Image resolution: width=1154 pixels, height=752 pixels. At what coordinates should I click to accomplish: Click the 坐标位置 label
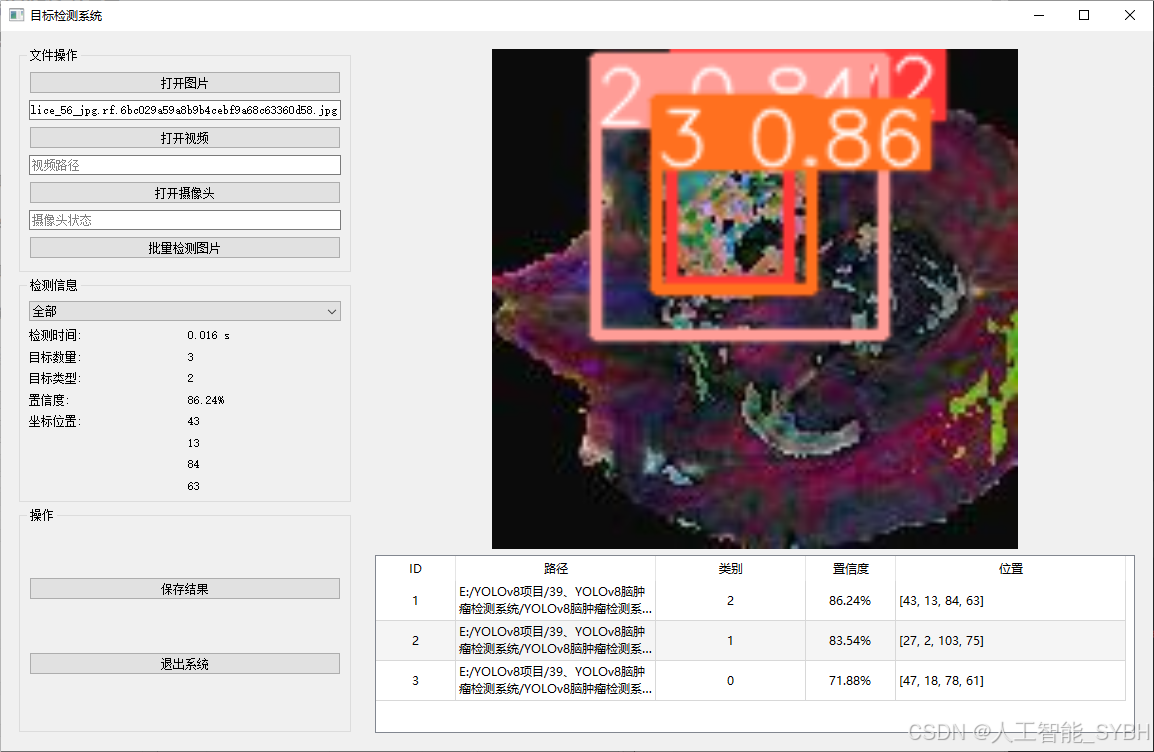tap(54, 422)
